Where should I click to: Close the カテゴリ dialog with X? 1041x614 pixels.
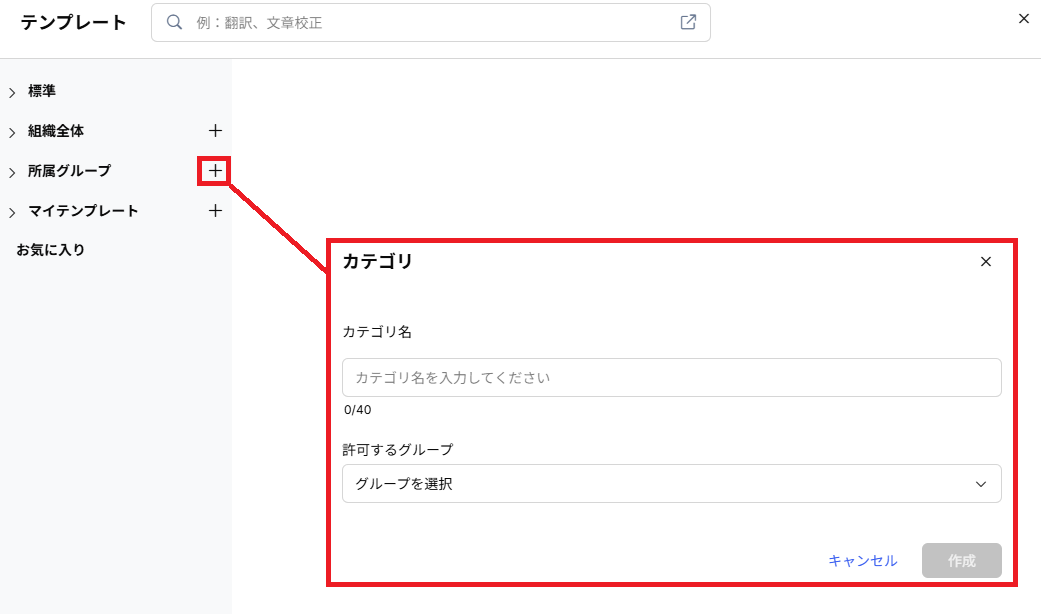[986, 262]
